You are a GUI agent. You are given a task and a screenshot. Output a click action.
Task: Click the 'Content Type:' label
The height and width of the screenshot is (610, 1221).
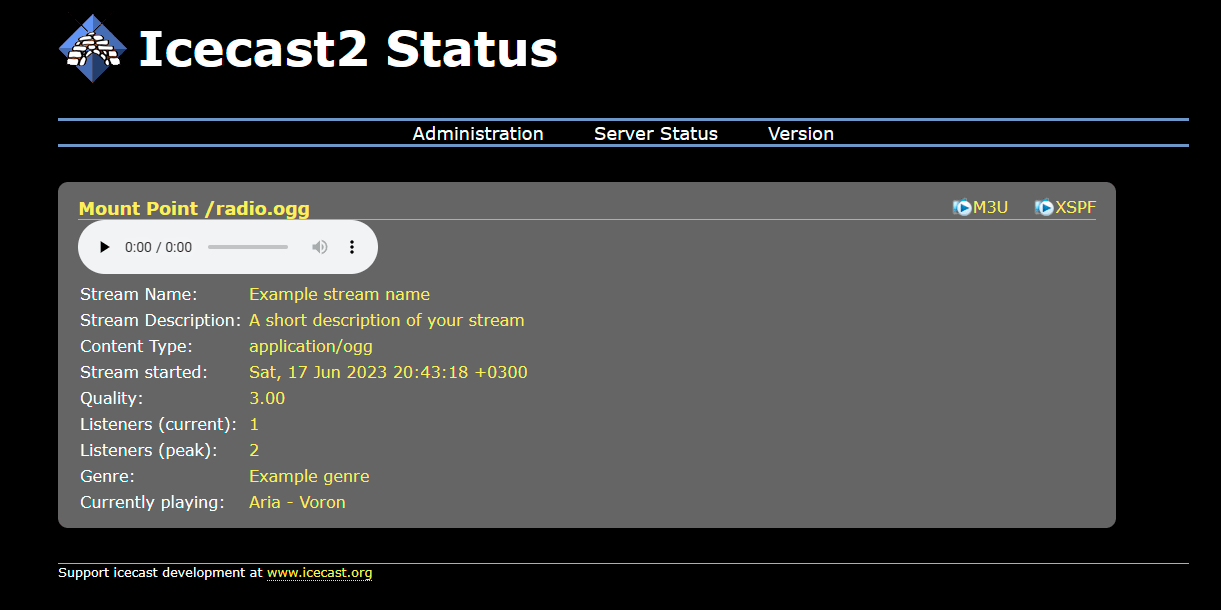(136, 346)
